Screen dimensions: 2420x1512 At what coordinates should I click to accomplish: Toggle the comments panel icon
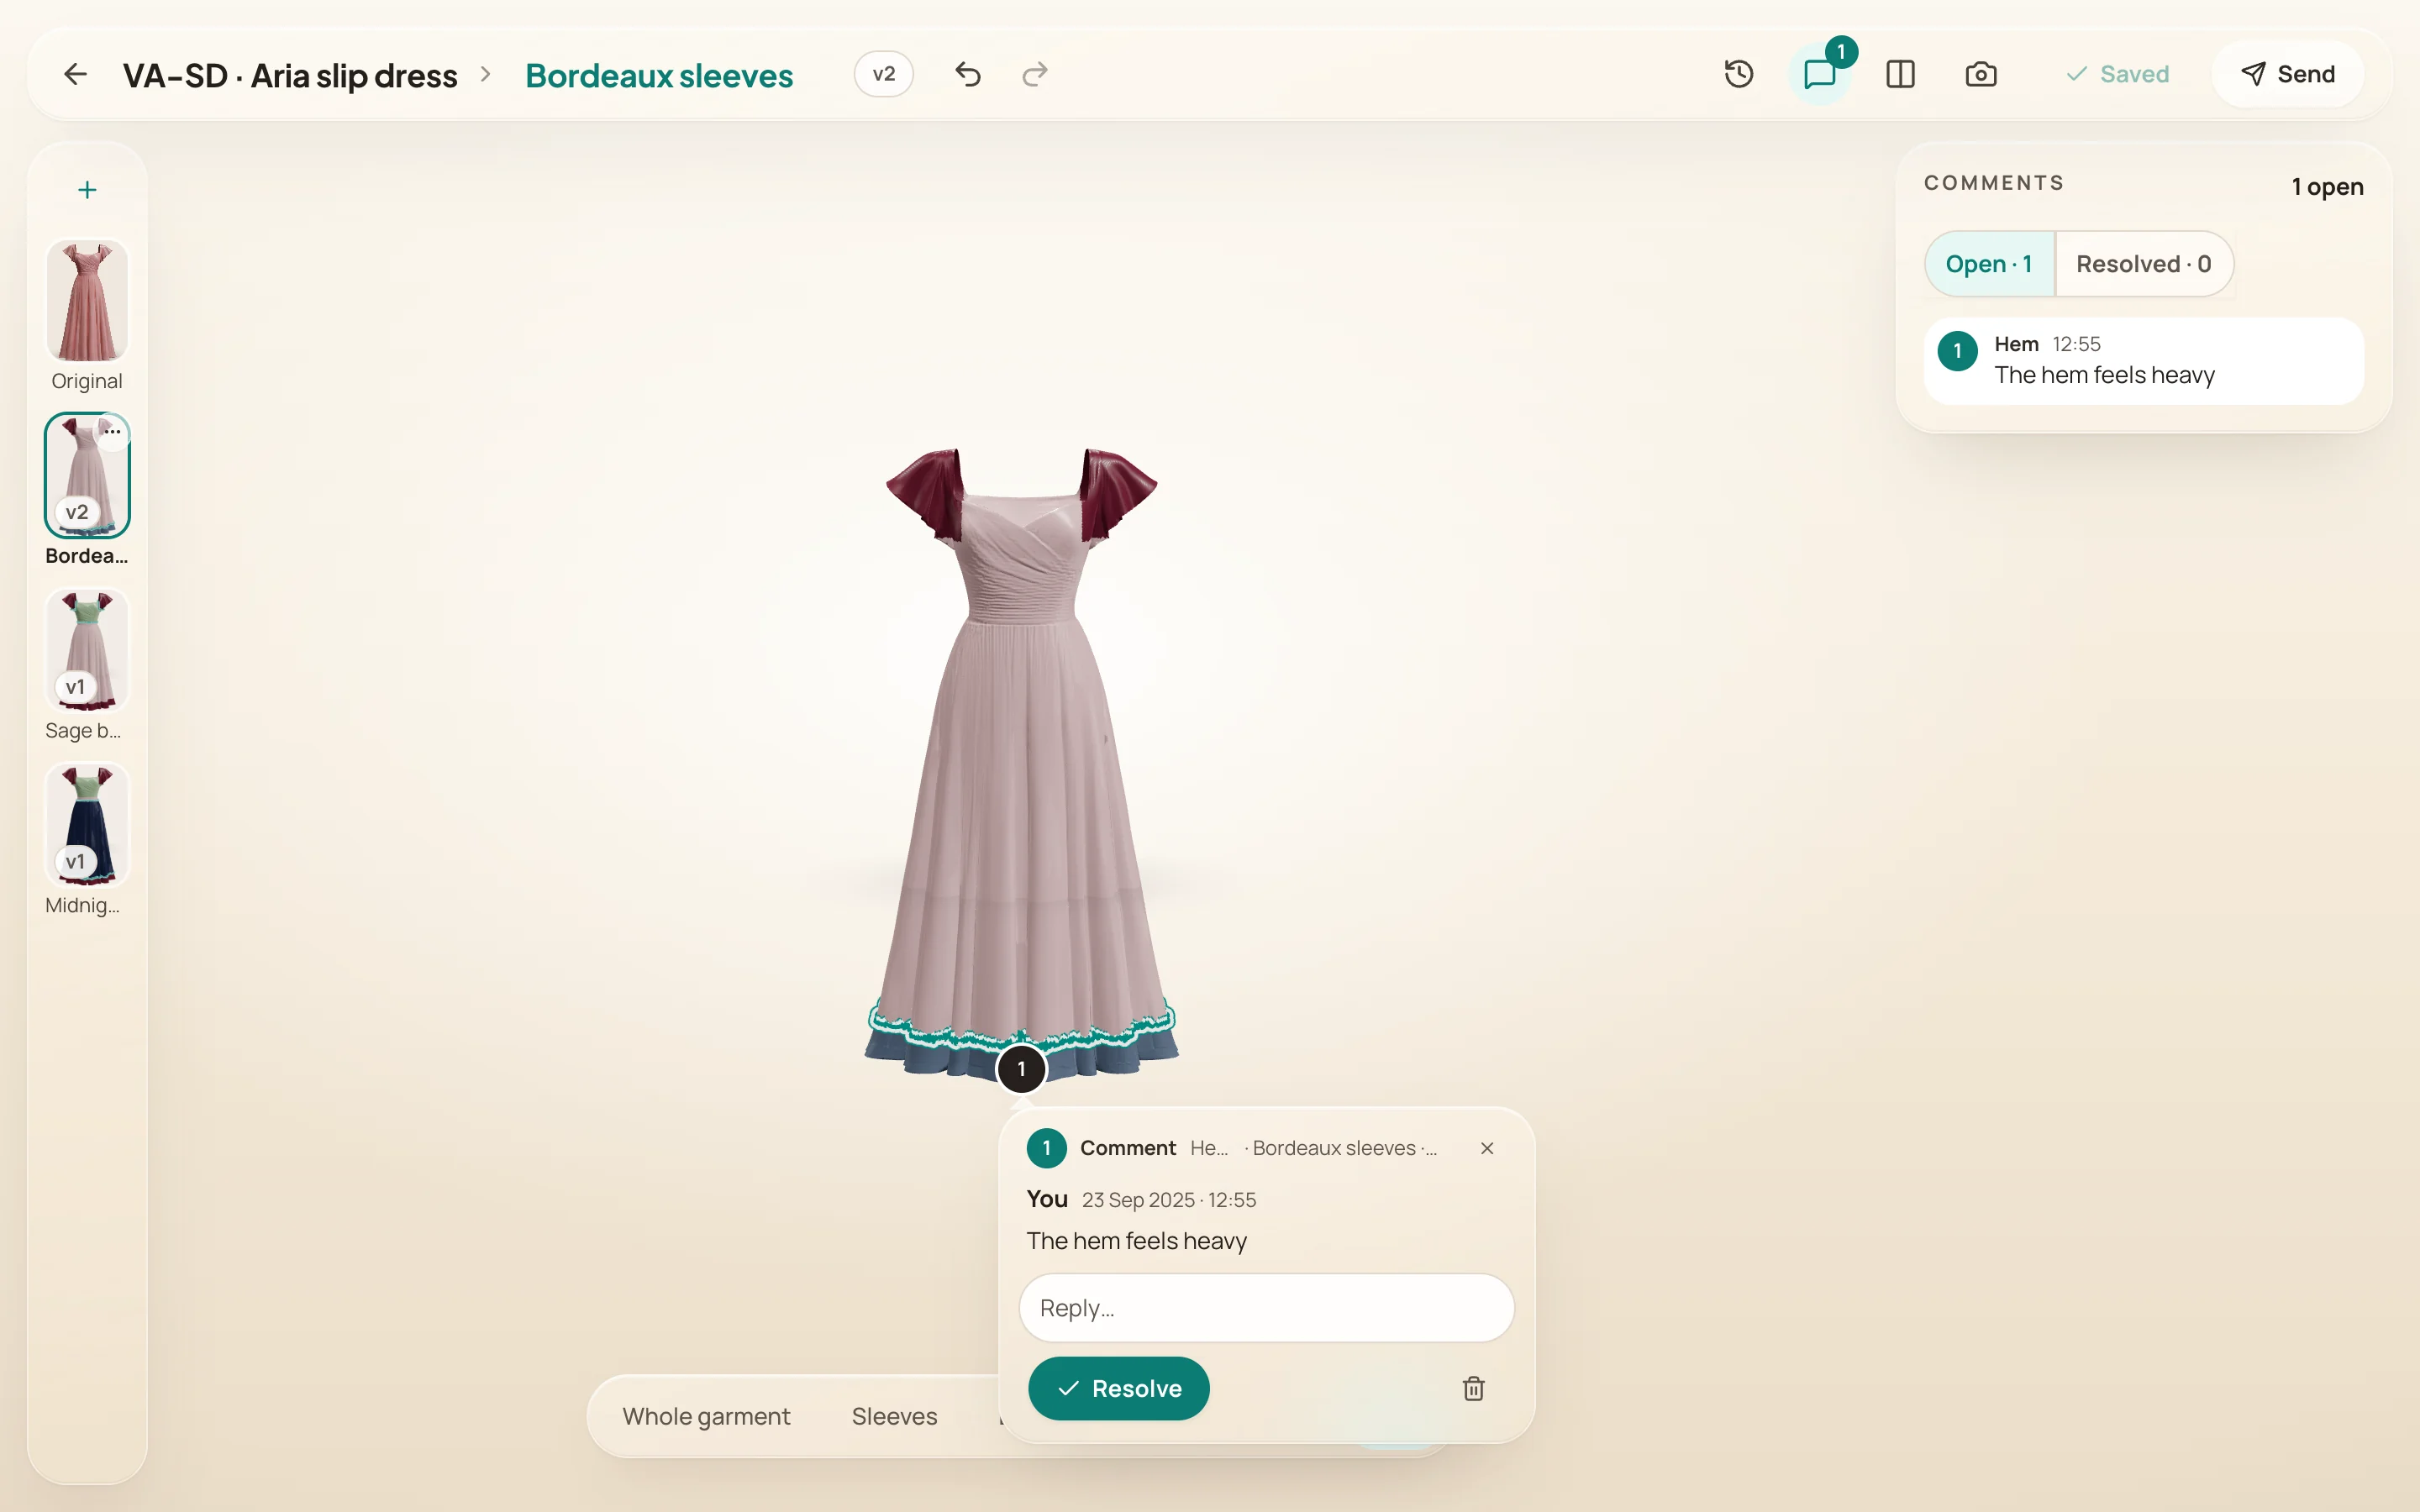click(x=1820, y=74)
